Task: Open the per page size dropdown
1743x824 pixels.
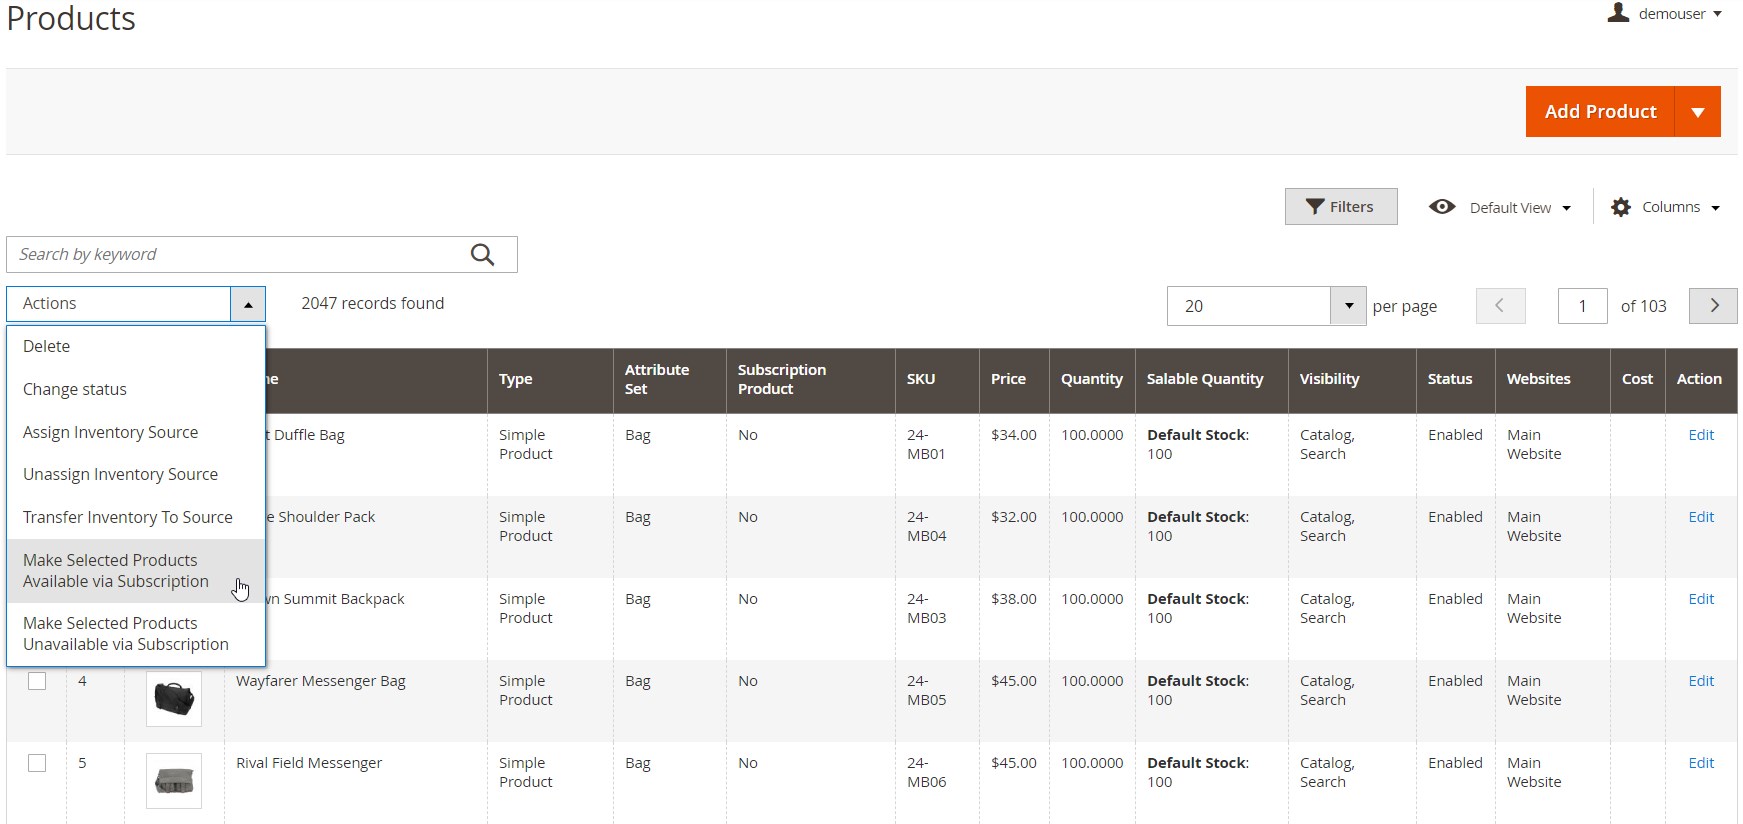Action: 1348,306
